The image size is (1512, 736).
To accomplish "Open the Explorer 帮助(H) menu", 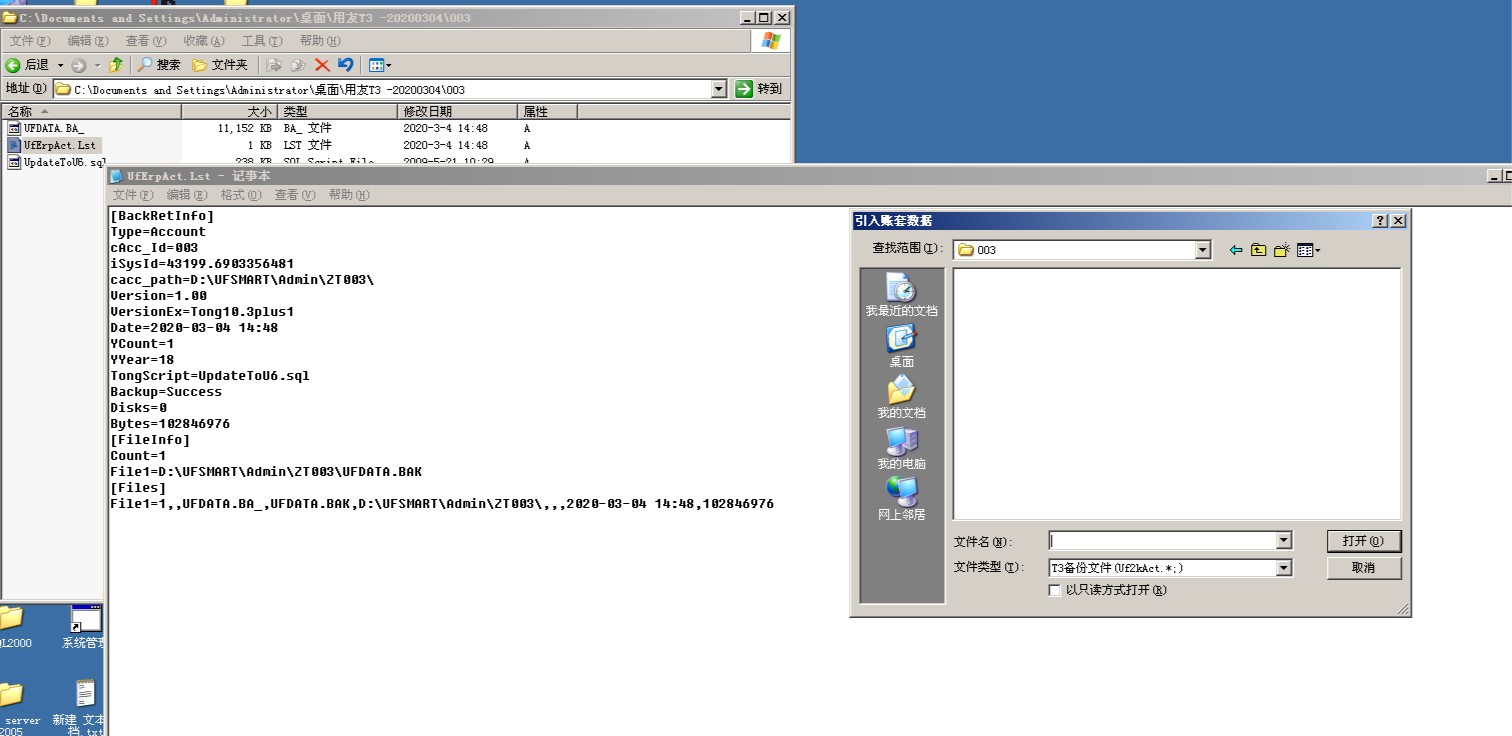I will 320,41.
